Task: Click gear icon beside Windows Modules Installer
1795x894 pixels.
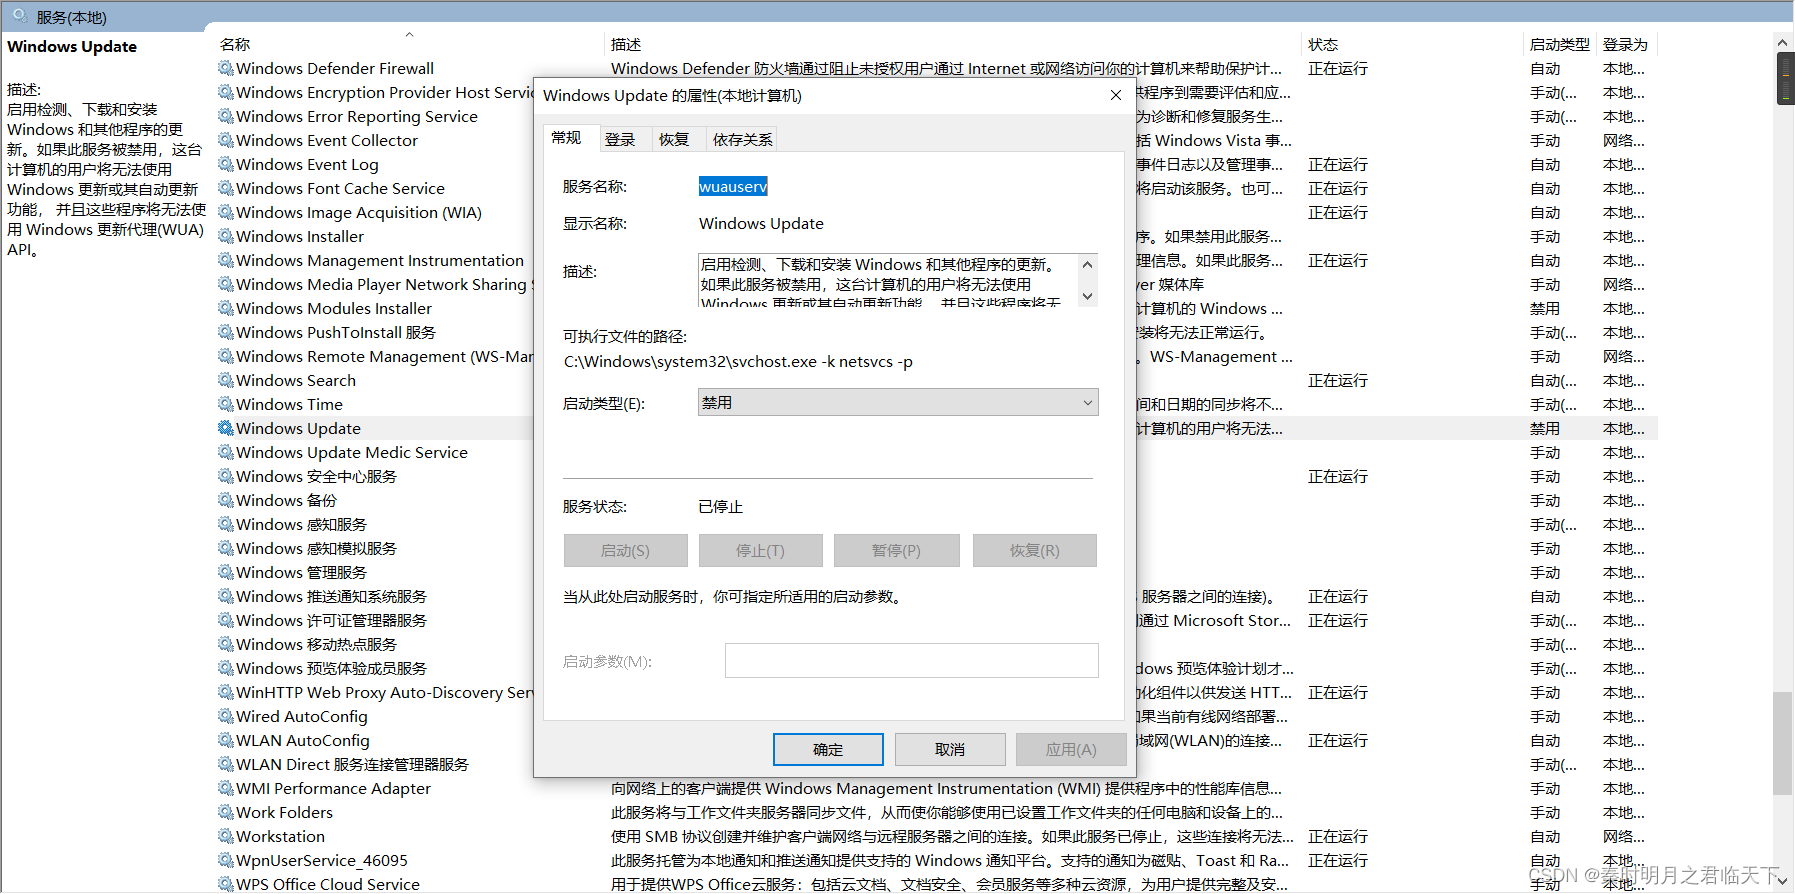Action: point(226,308)
